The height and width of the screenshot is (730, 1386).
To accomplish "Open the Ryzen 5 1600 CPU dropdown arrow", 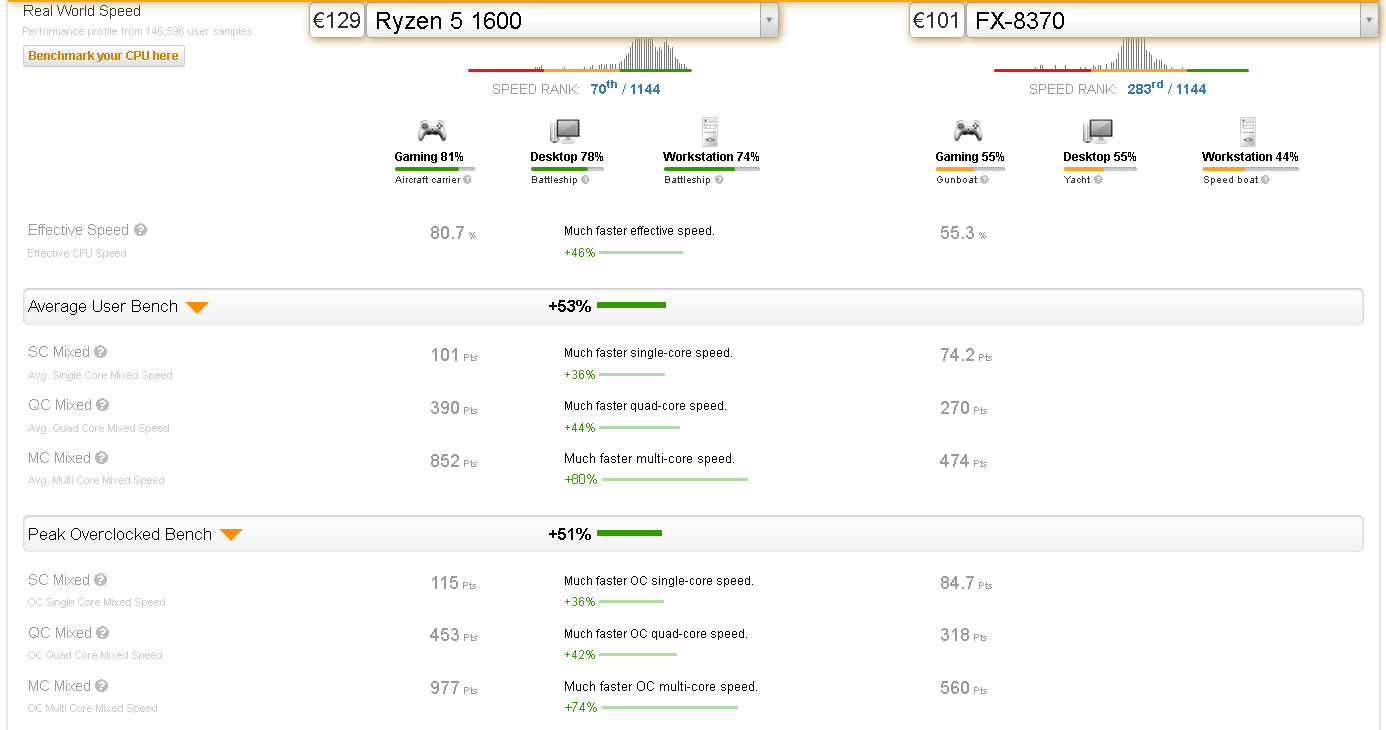I will click(768, 20).
